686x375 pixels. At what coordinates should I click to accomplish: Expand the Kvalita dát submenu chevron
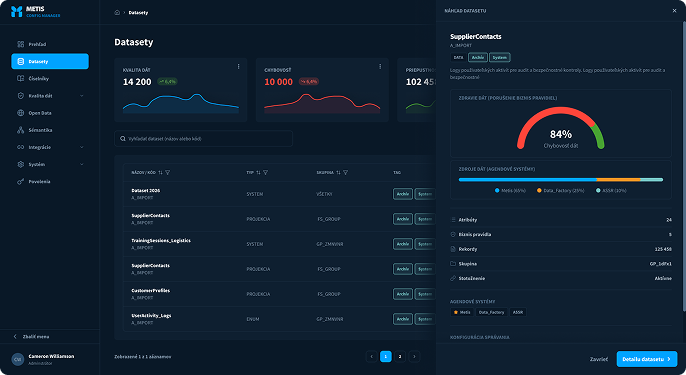tap(82, 96)
